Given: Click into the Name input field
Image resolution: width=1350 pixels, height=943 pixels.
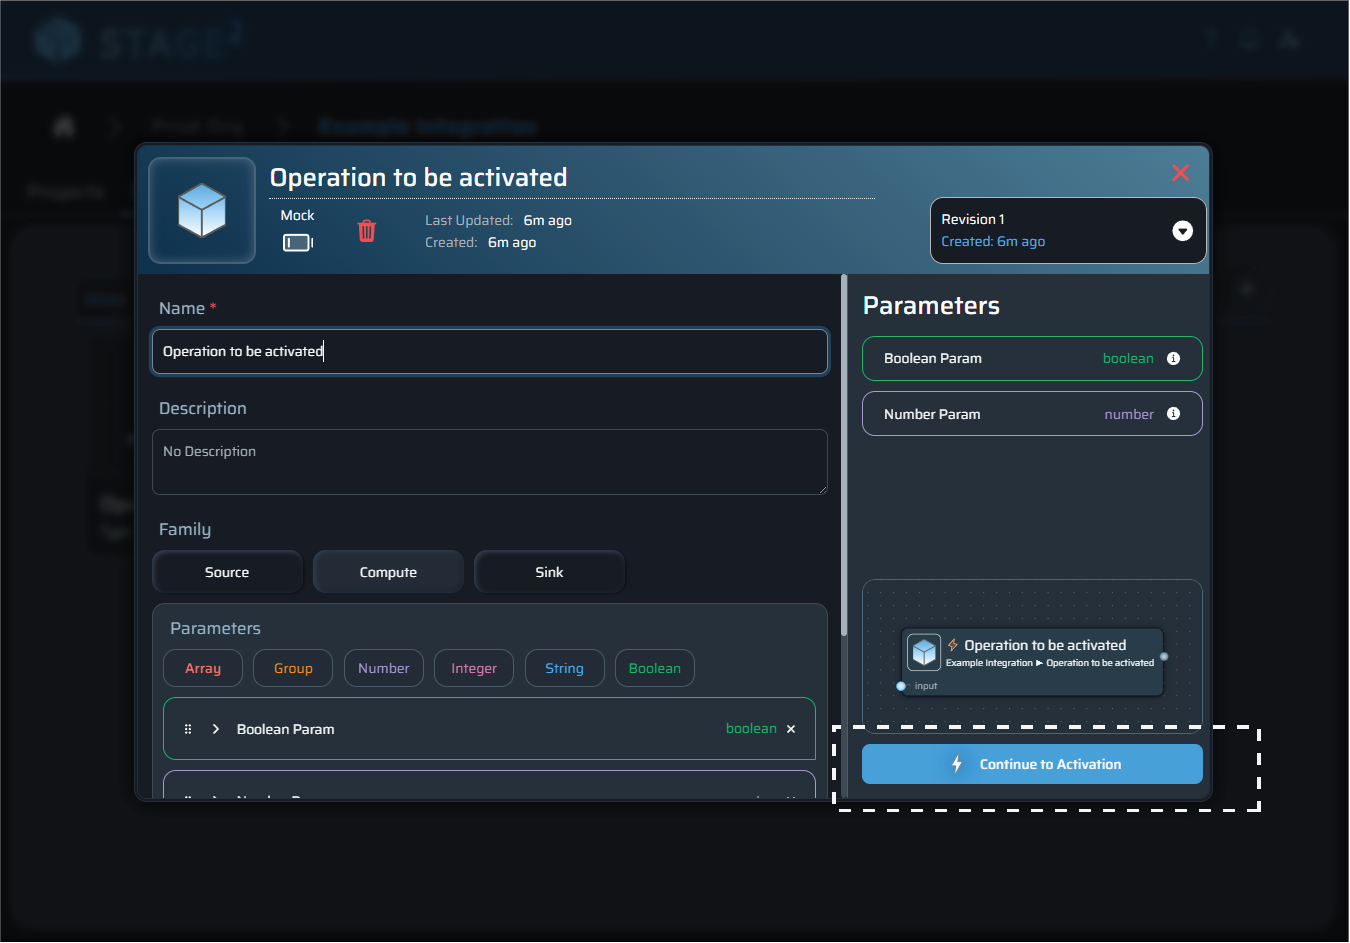Looking at the screenshot, I should point(490,352).
